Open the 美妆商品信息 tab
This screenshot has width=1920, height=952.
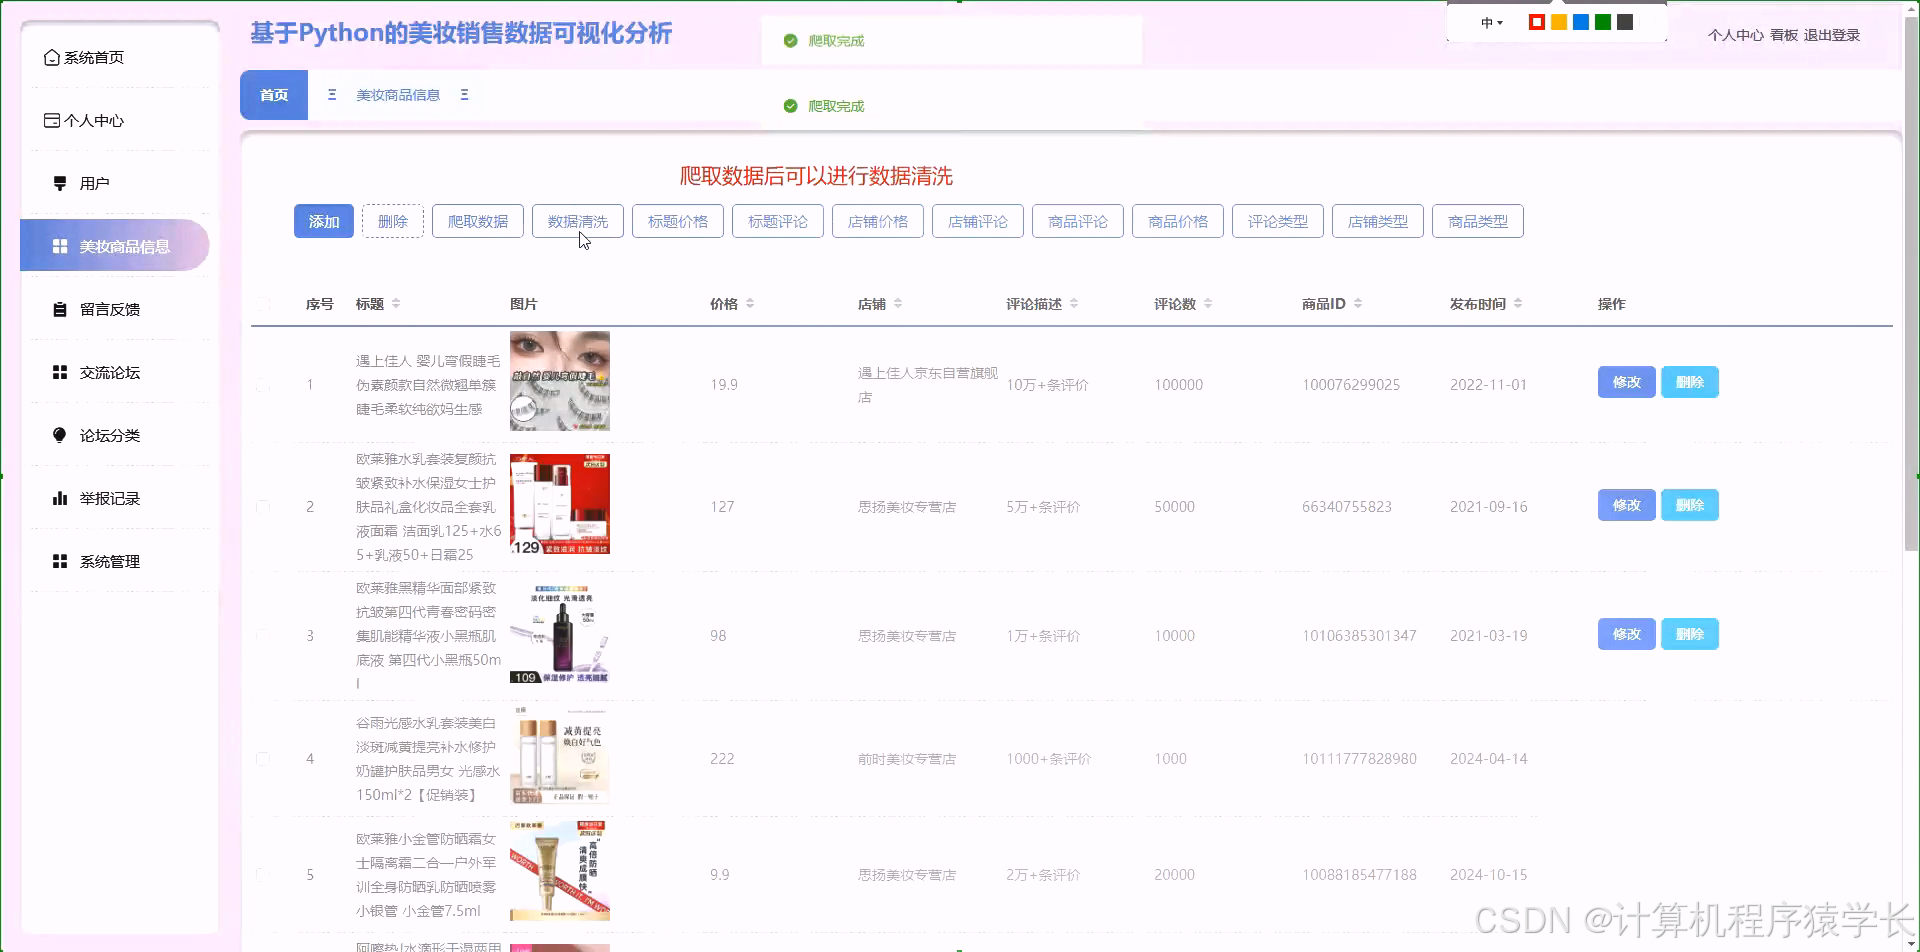coord(397,95)
